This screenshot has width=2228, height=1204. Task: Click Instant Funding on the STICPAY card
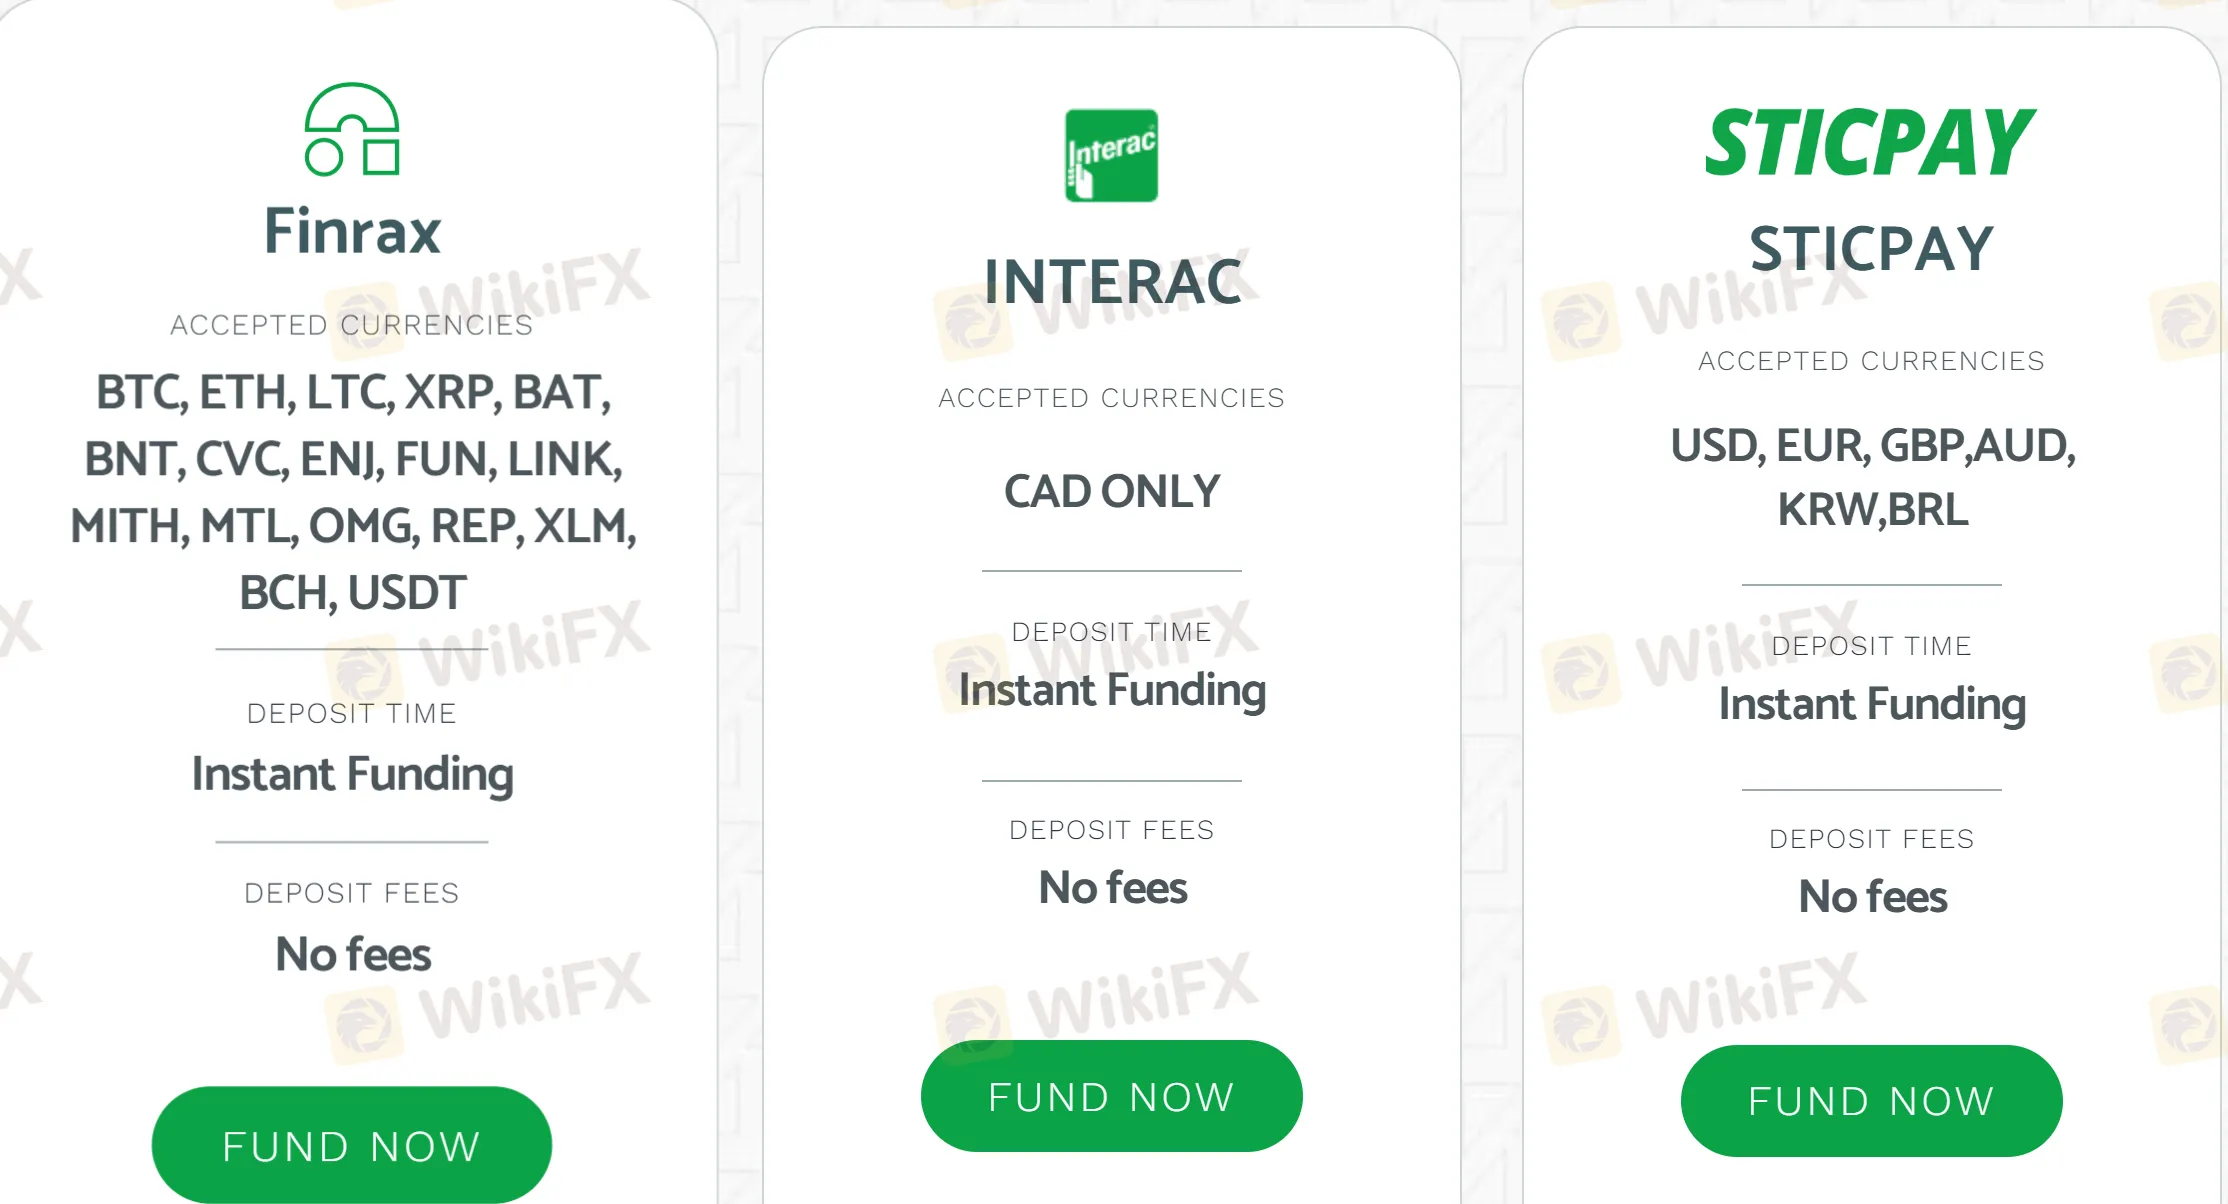tap(1872, 704)
